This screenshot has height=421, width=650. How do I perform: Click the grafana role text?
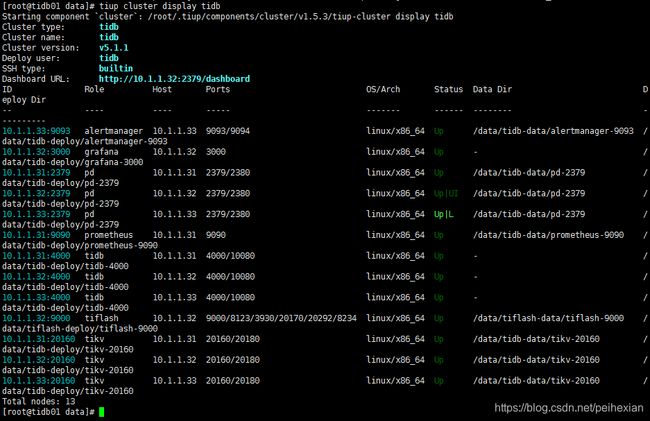[x=102, y=152]
